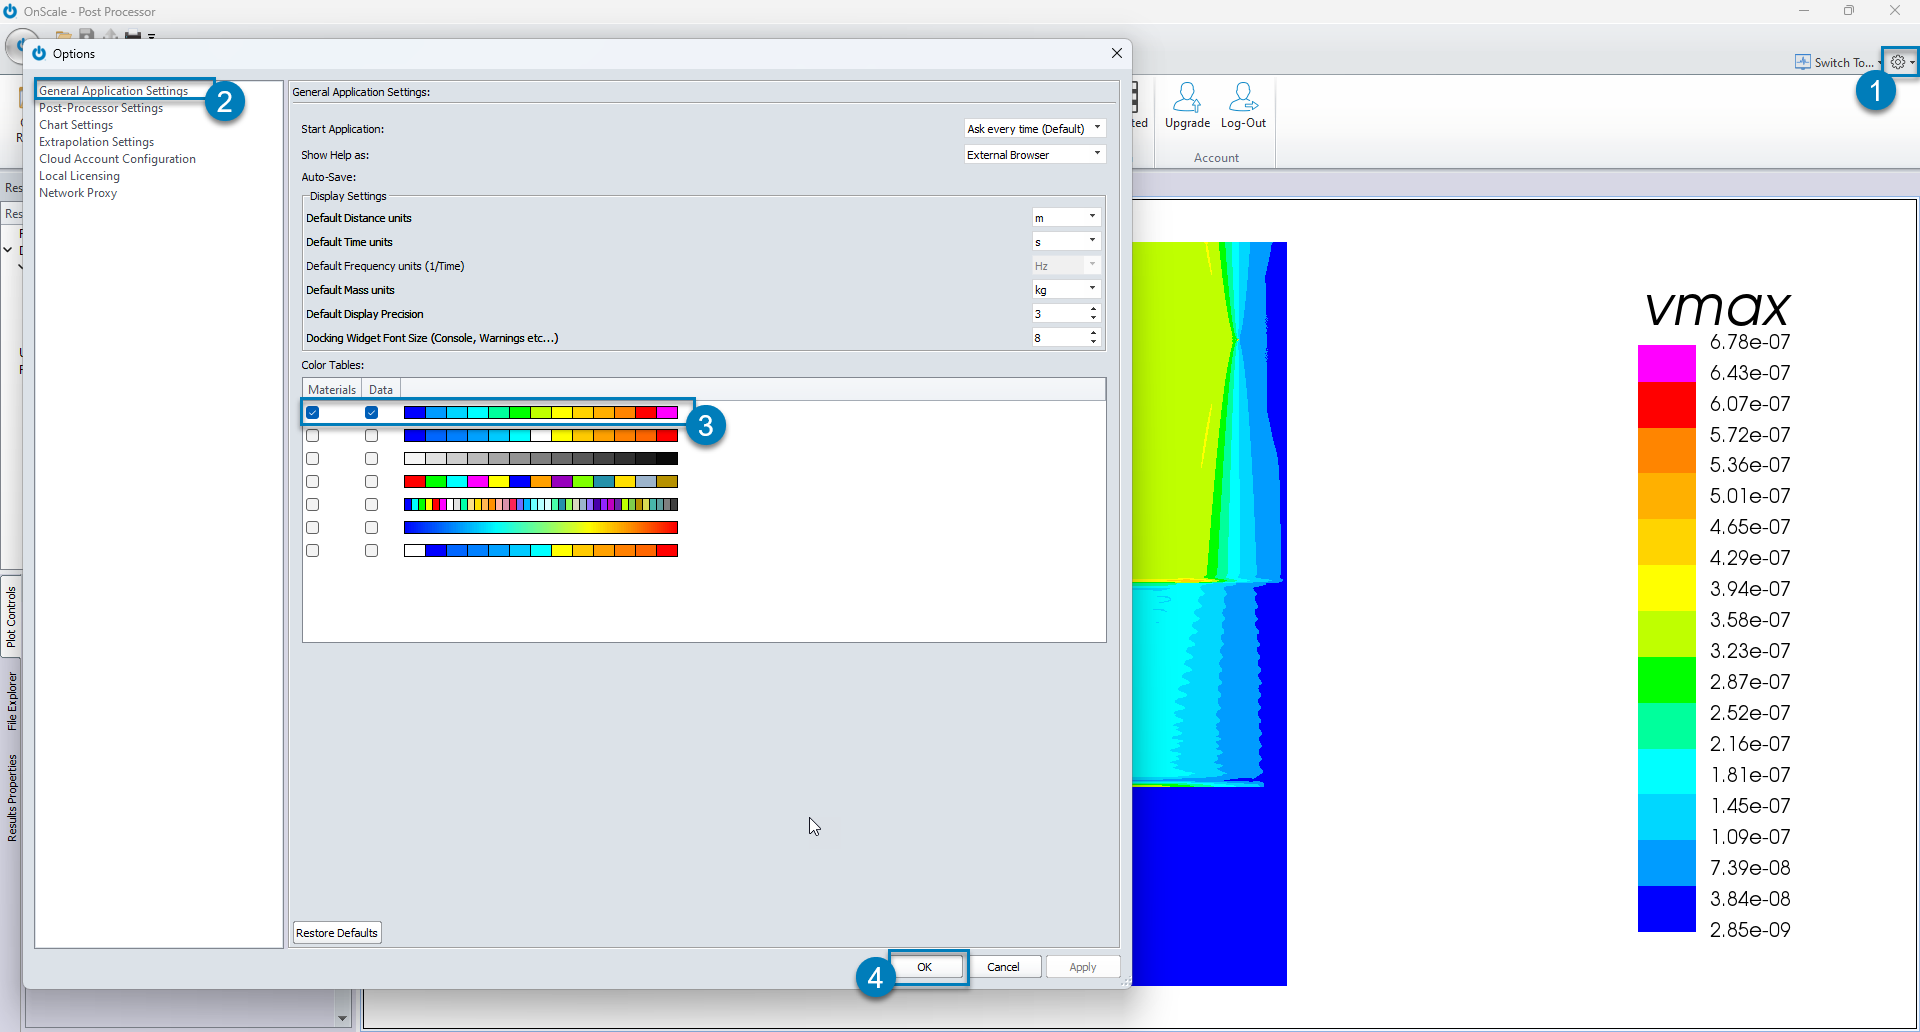Click the Switch To icon
Image resolution: width=1920 pixels, height=1032 pixels.
1803,62
